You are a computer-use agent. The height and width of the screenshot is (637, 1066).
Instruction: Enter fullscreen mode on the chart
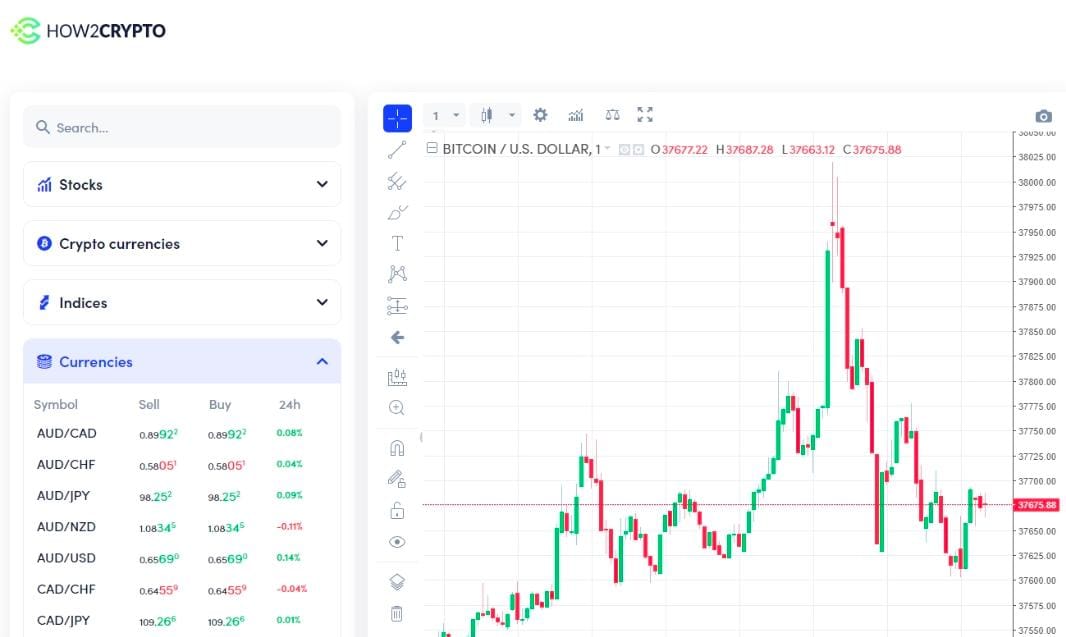(x=644, y=115)
